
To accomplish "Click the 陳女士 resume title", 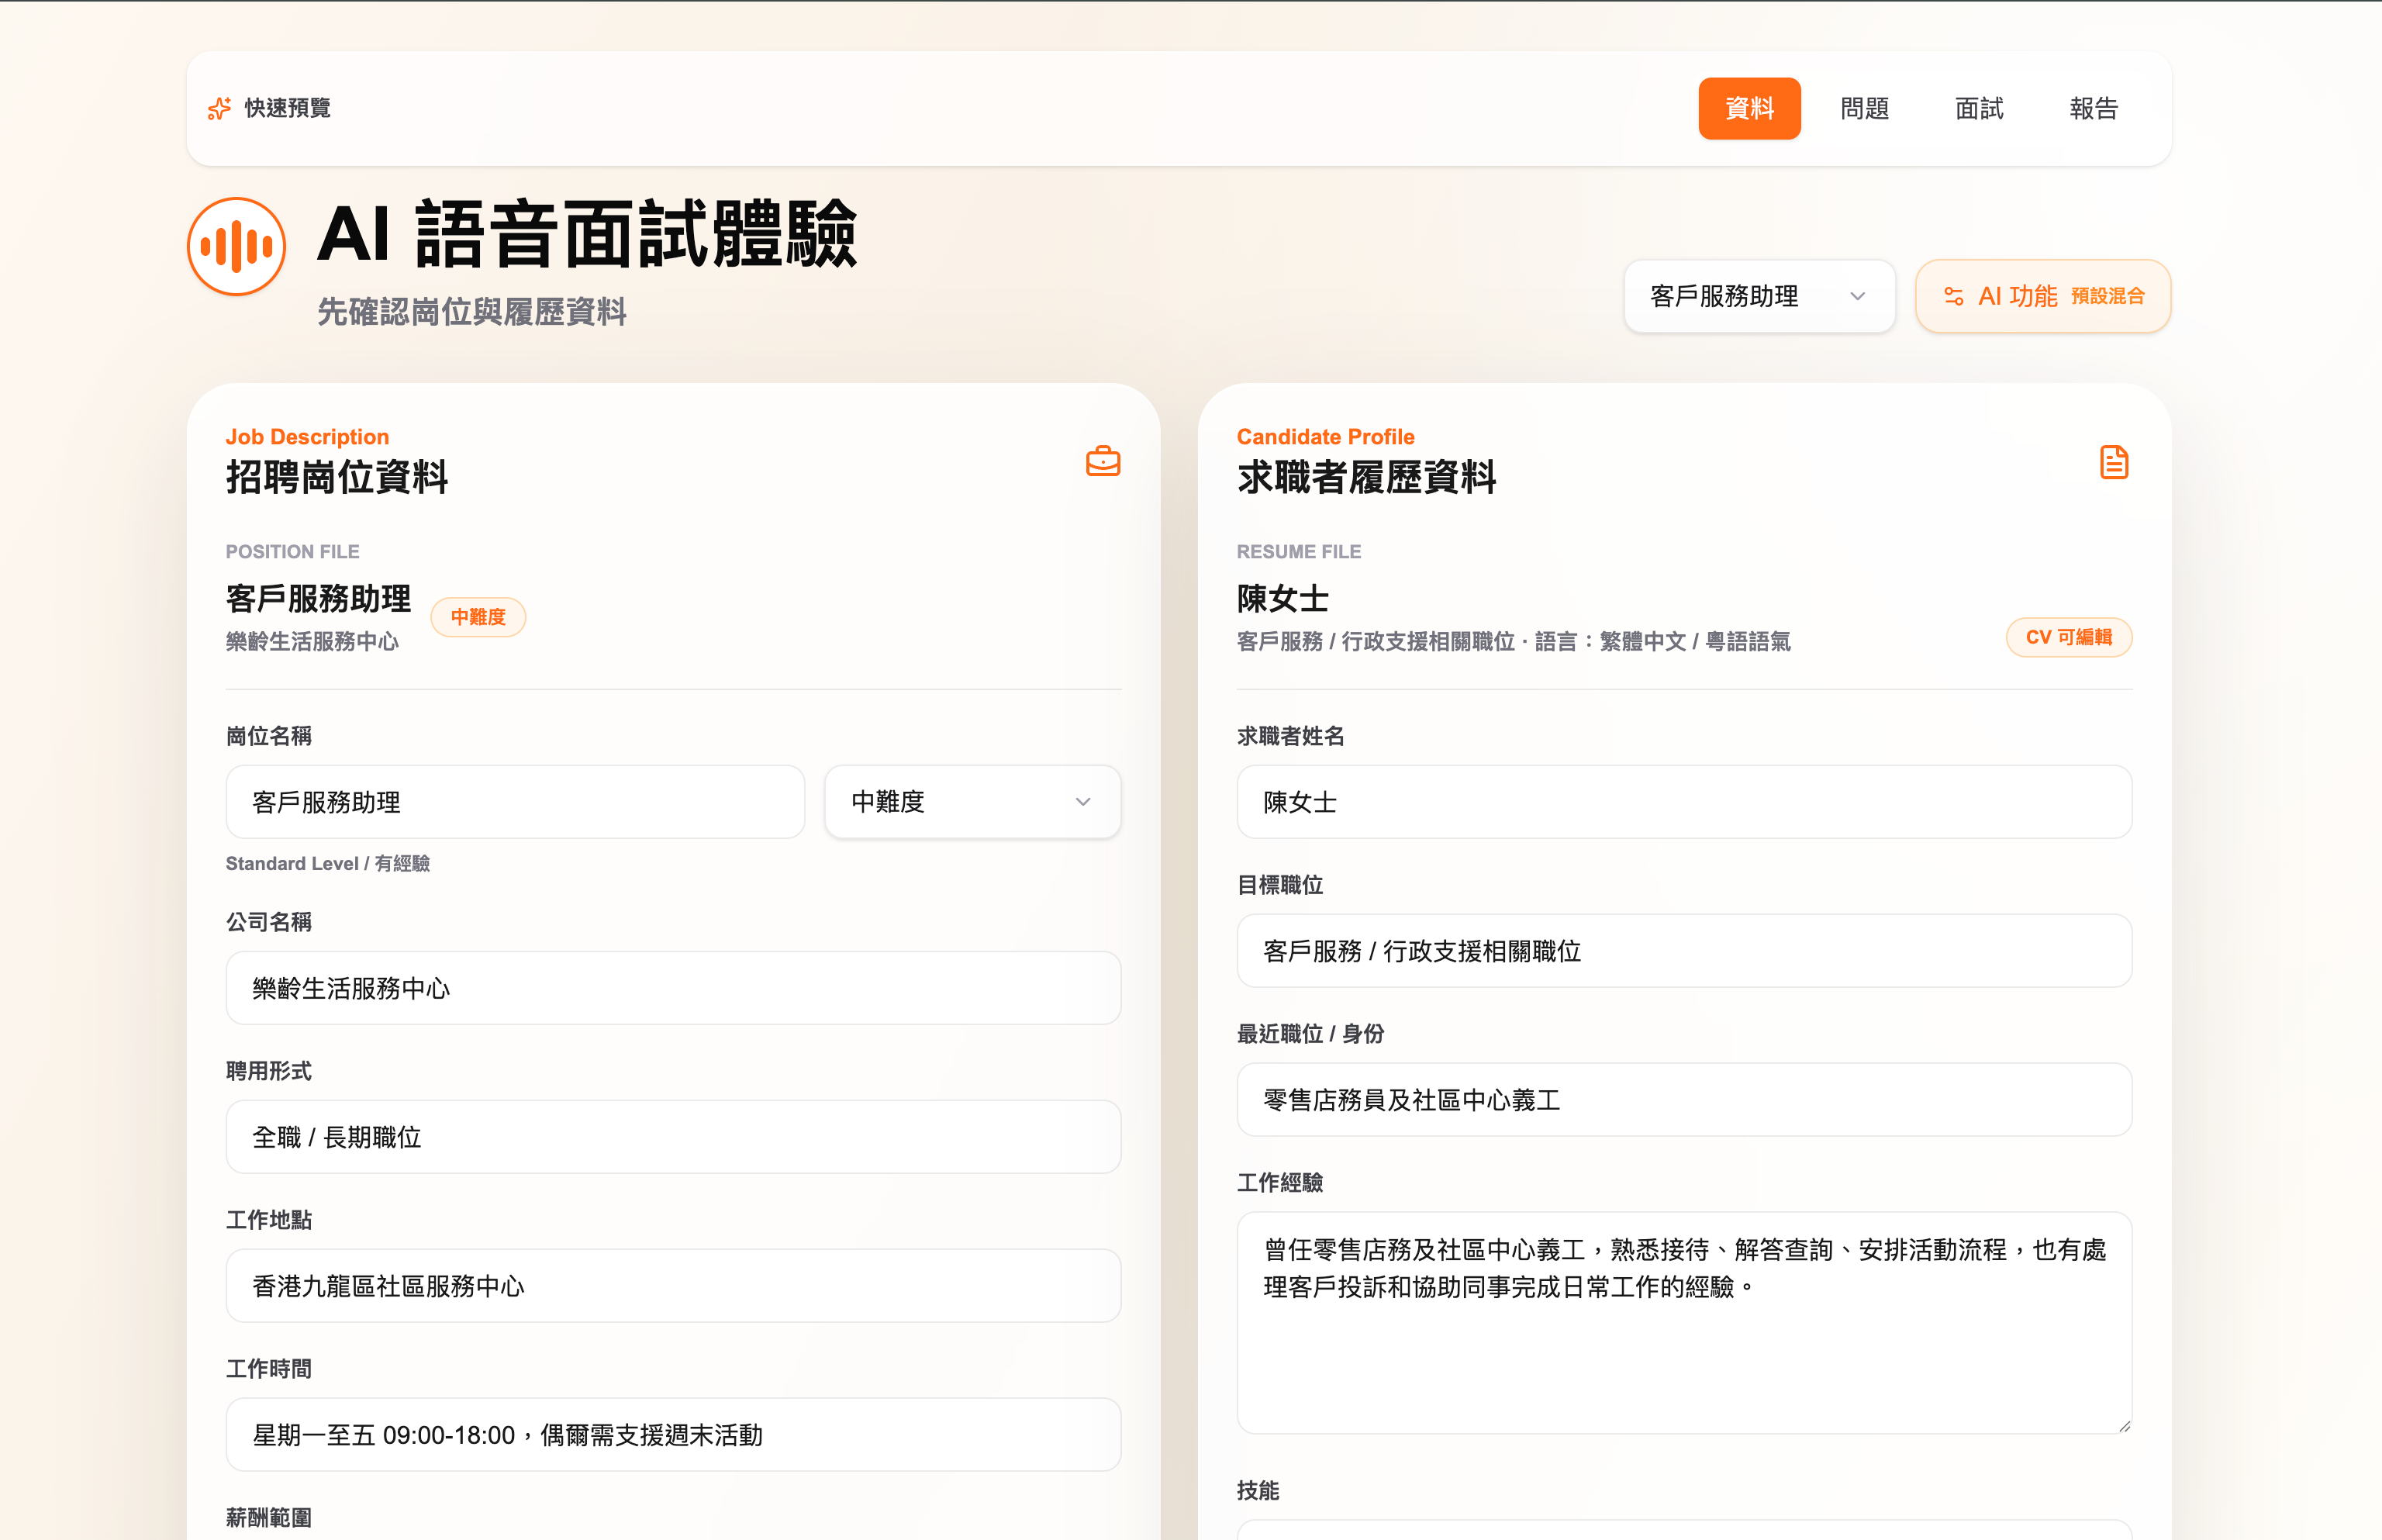I will tap(1283, 598).
